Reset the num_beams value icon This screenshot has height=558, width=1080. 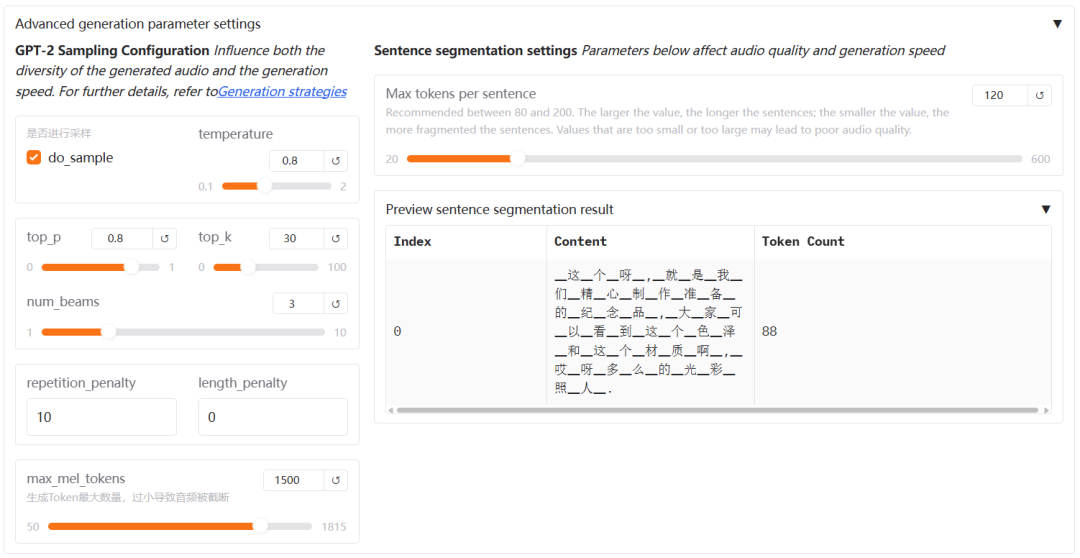tap(336, 303)
